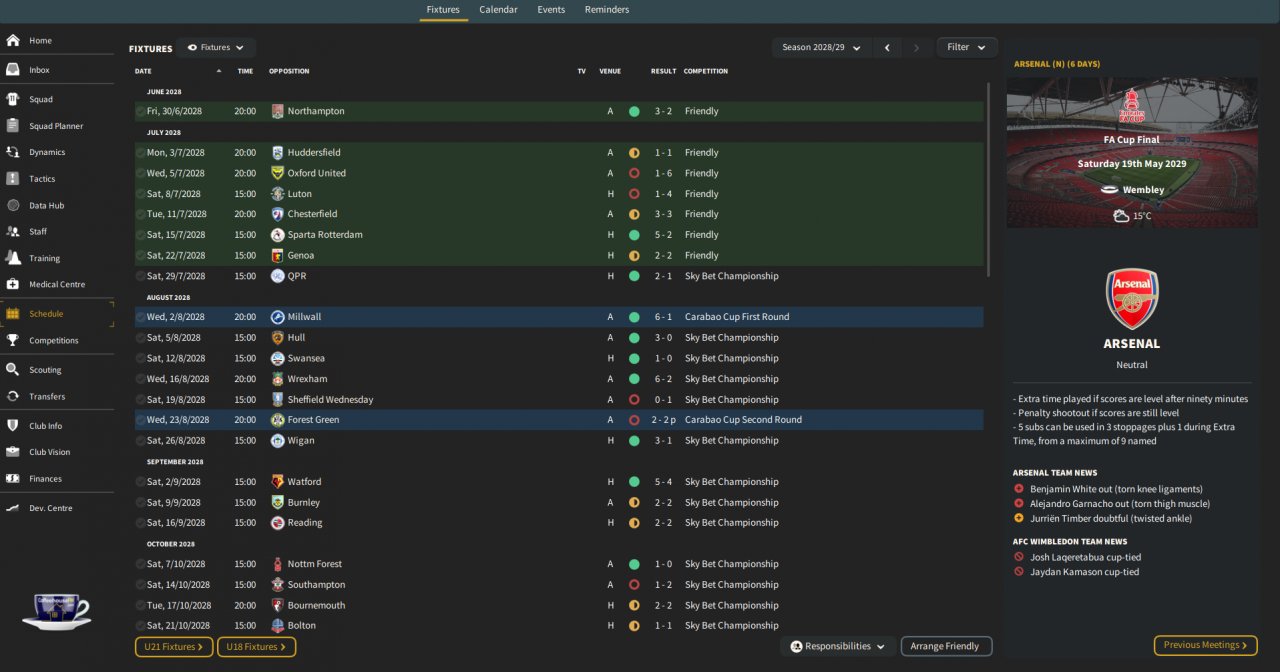Open Forest Green opposition link
Viewport: 1280px width, 672px height.
tap(313, 420)
